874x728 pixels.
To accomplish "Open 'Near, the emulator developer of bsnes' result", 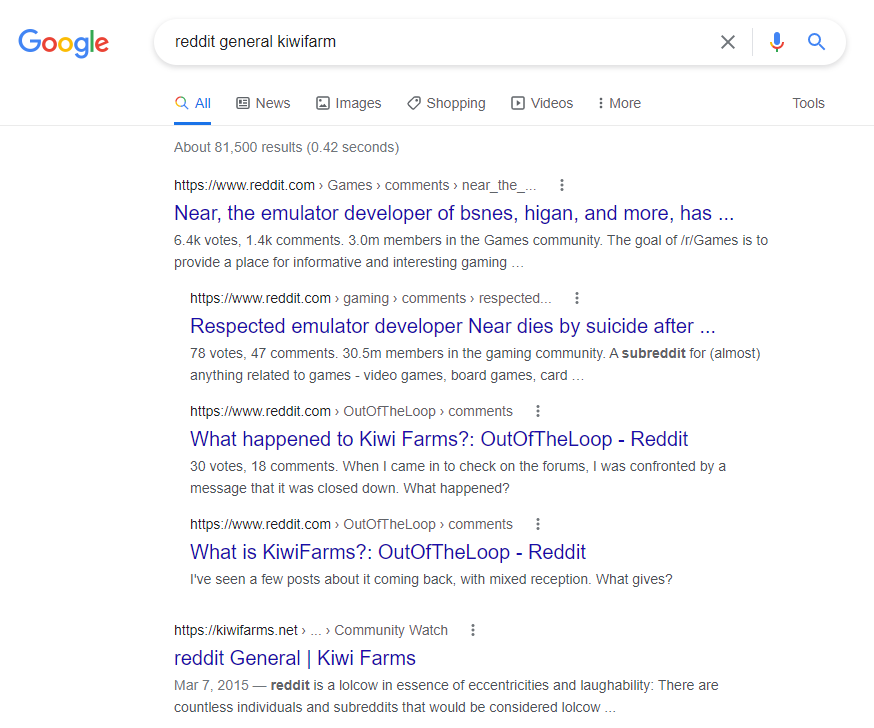I will (x=454, y=213).
